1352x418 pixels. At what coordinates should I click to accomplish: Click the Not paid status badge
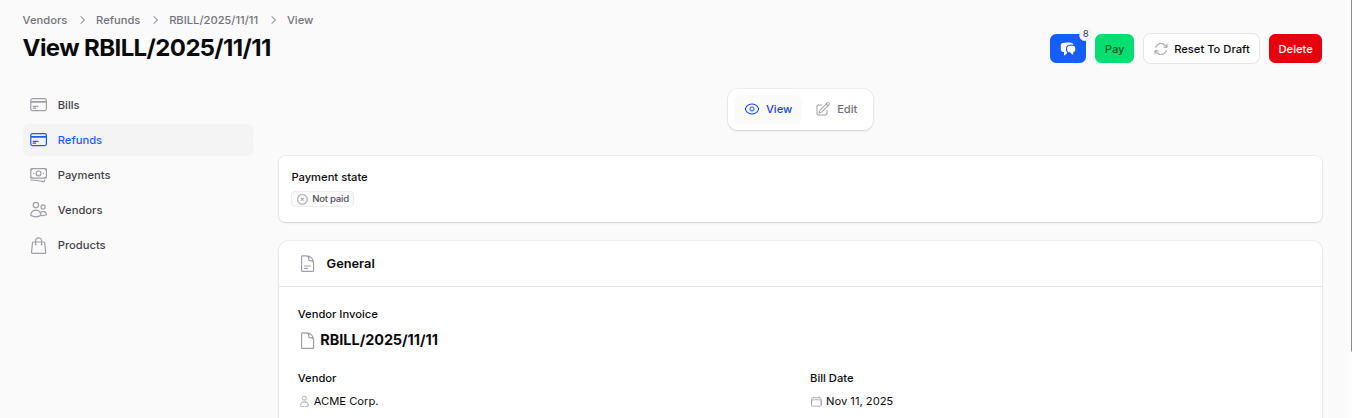tap(323, 199)
